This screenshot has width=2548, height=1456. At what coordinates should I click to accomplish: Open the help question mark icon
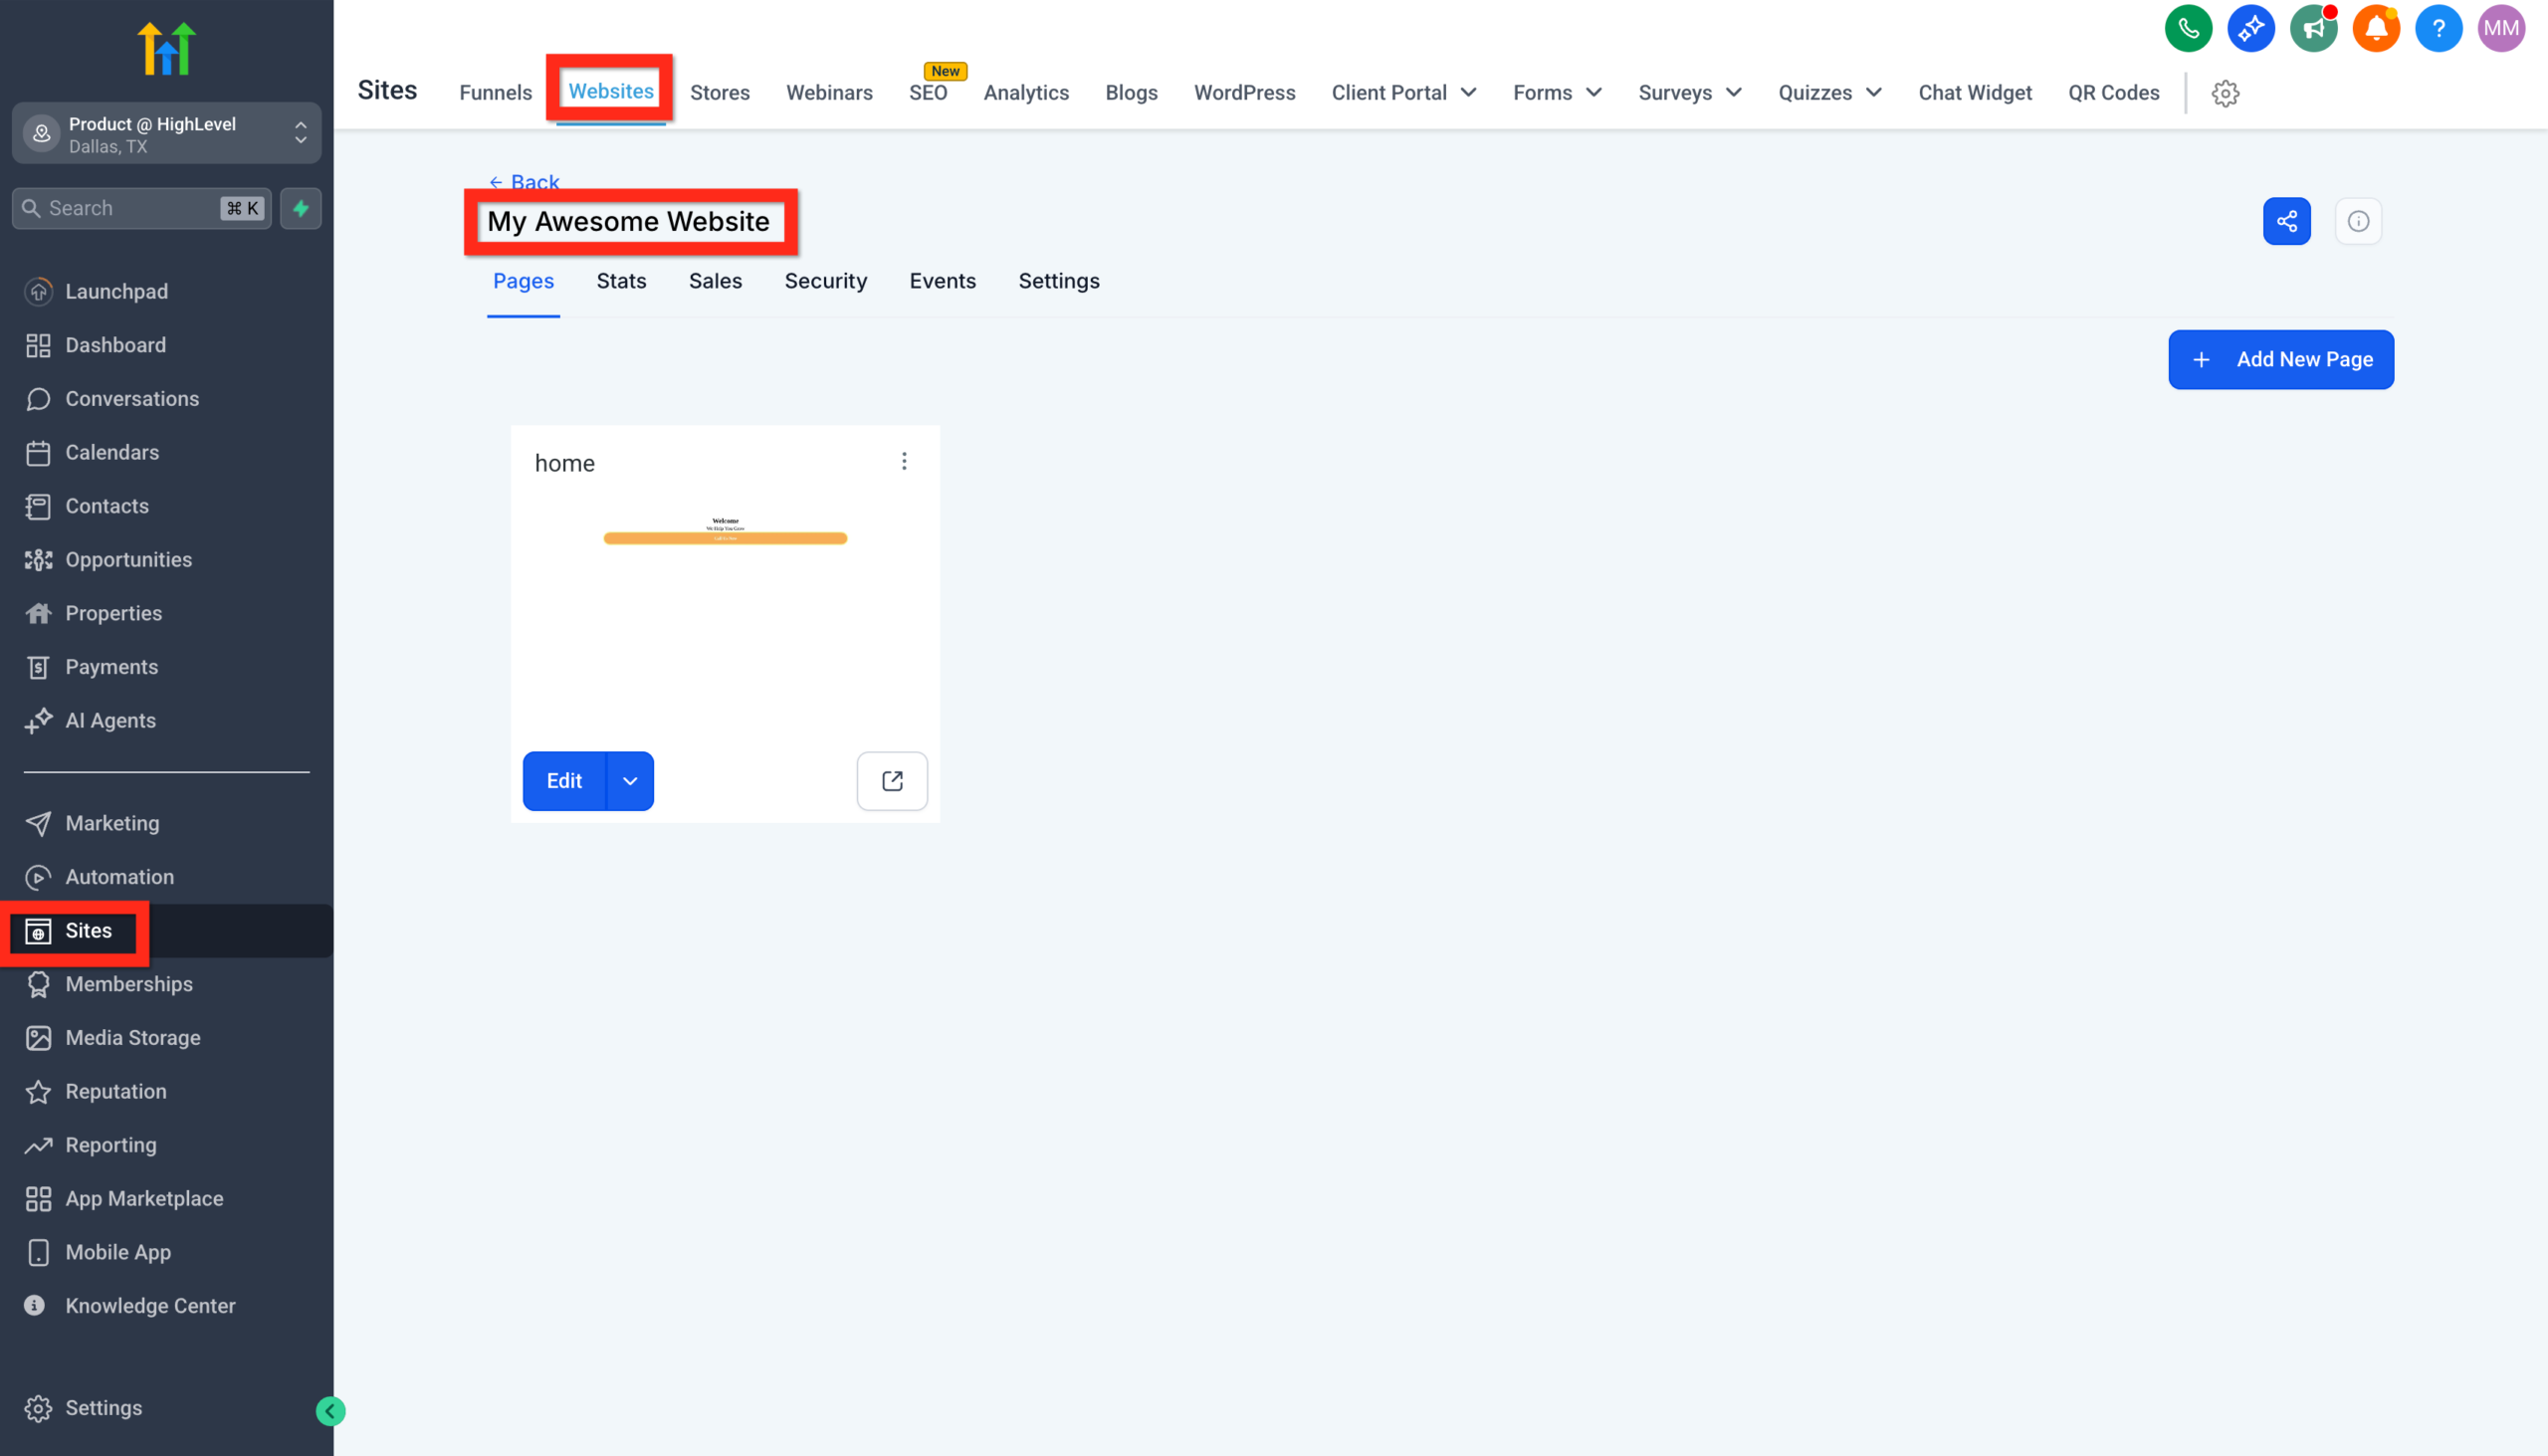2438,28
